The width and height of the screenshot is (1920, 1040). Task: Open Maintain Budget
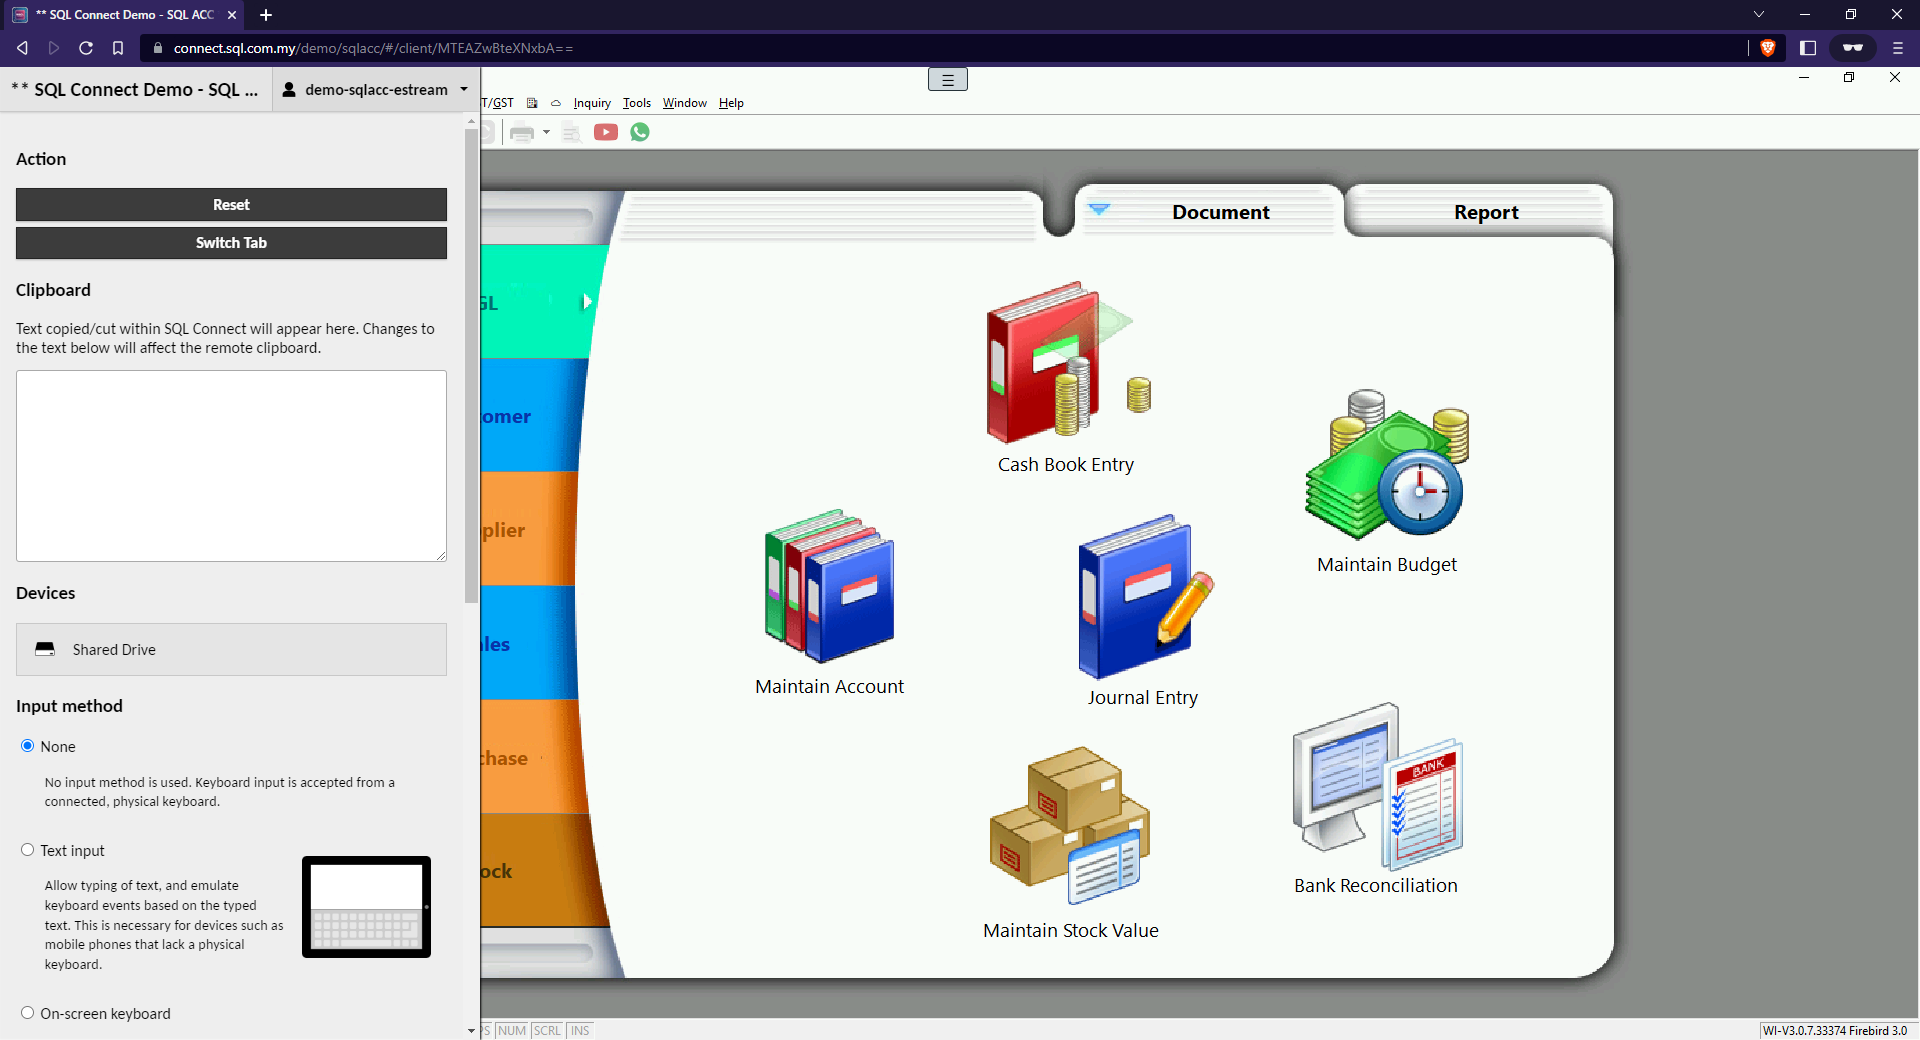tap(1385, 465)
